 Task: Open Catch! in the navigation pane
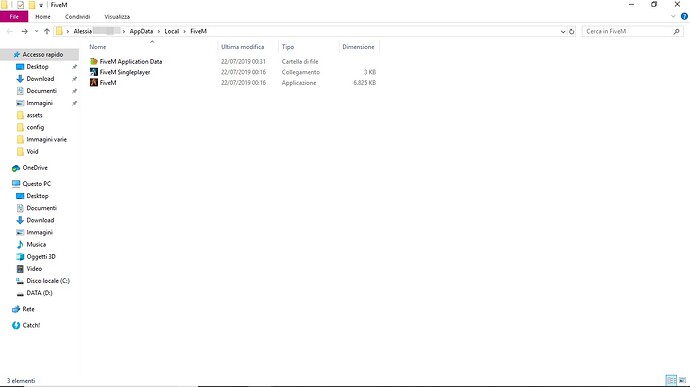pos(31,325)
